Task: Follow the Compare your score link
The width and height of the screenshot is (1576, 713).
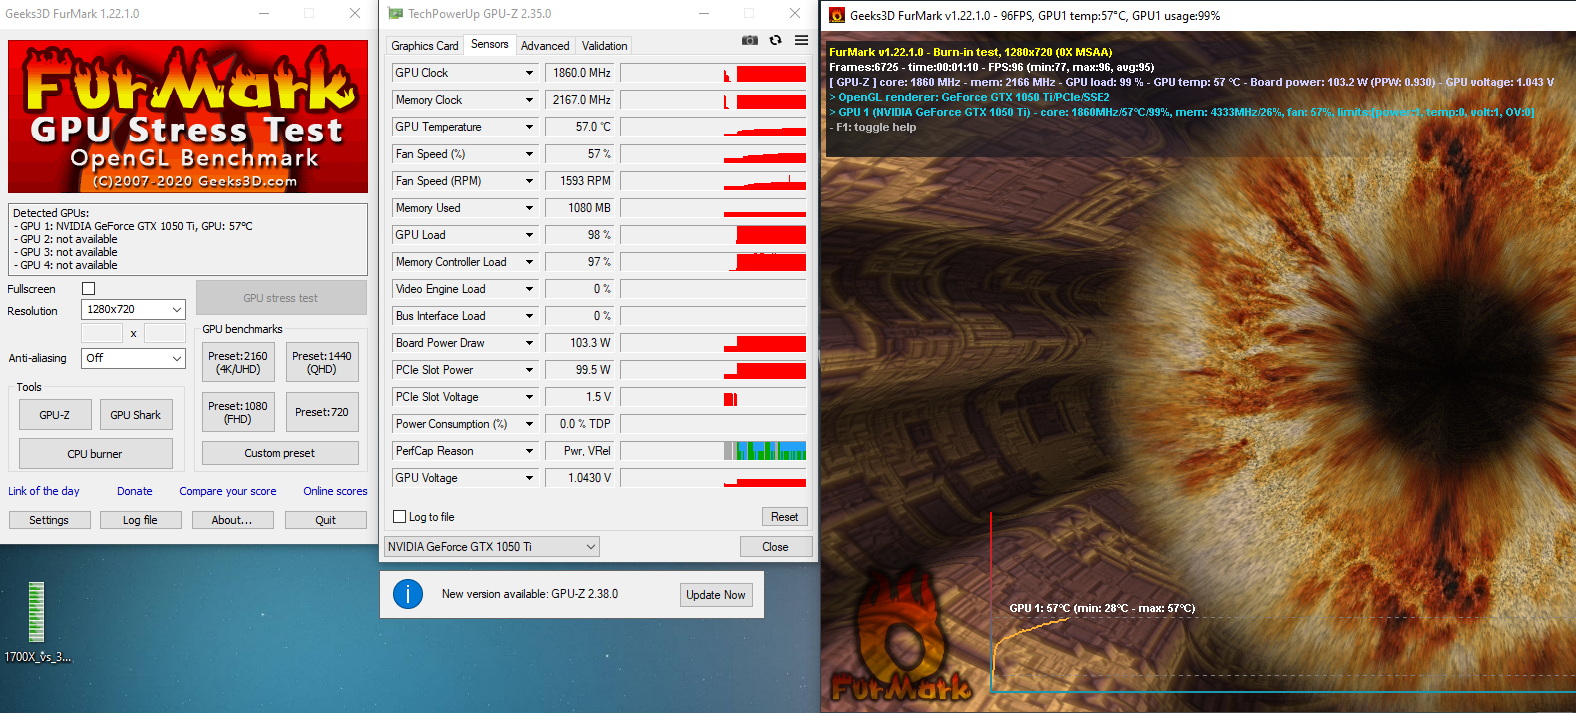Action: pyautogui.click(x=228, y=491)
